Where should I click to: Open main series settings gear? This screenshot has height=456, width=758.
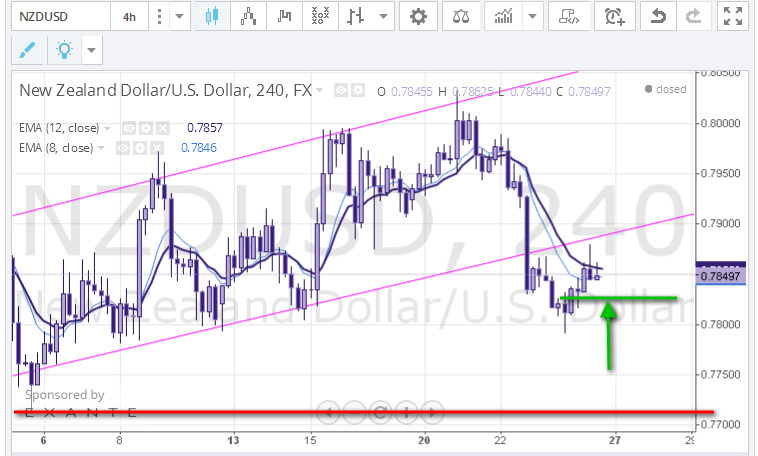[x=357, y=90]
